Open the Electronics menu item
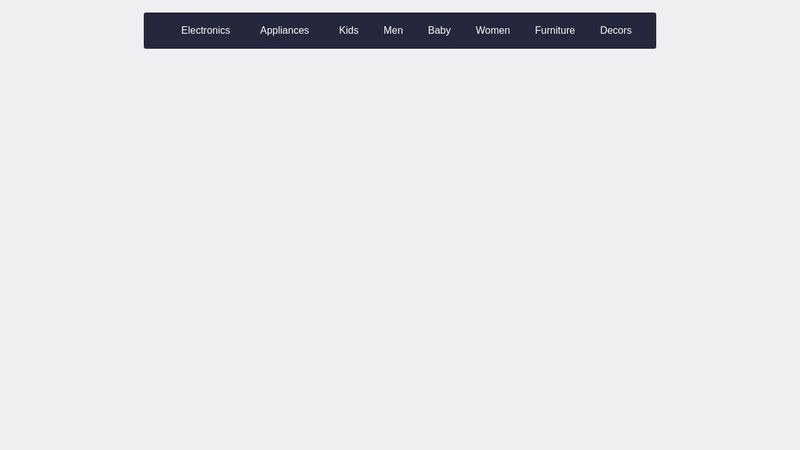Screen dimensions: 800x450 click(x=205, y=31)
